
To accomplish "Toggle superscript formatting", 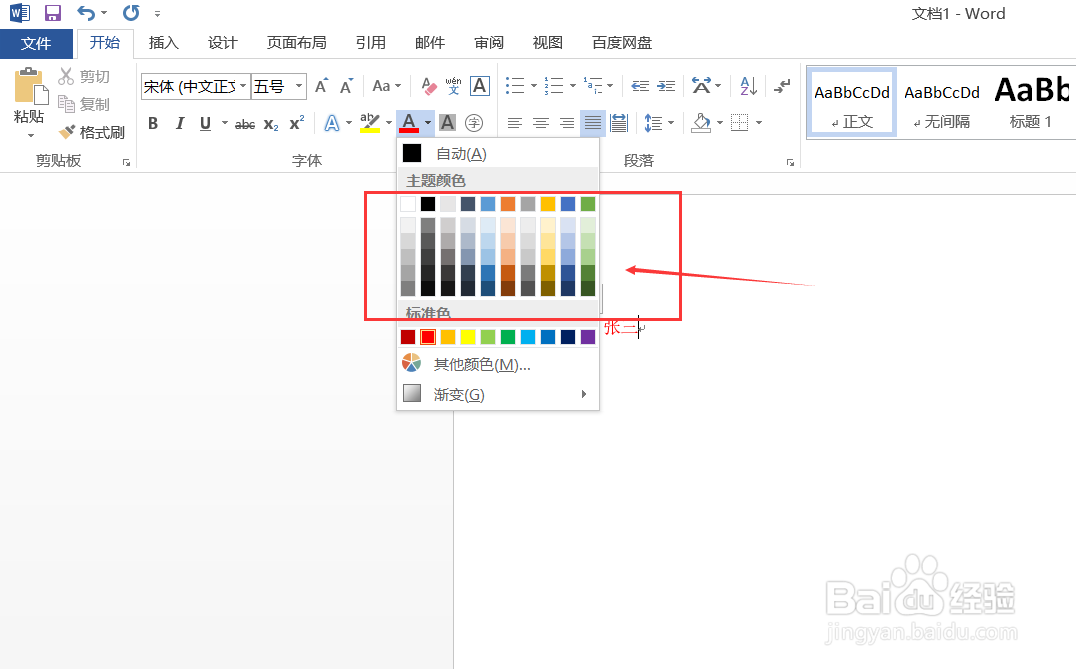I will pos(296,124).
